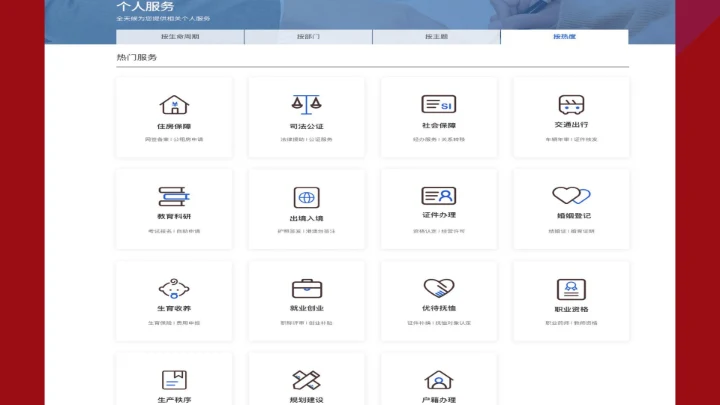Select the 优待抚恤 heart handshake icon
The image size is (720, 405).
pos(438,289)
